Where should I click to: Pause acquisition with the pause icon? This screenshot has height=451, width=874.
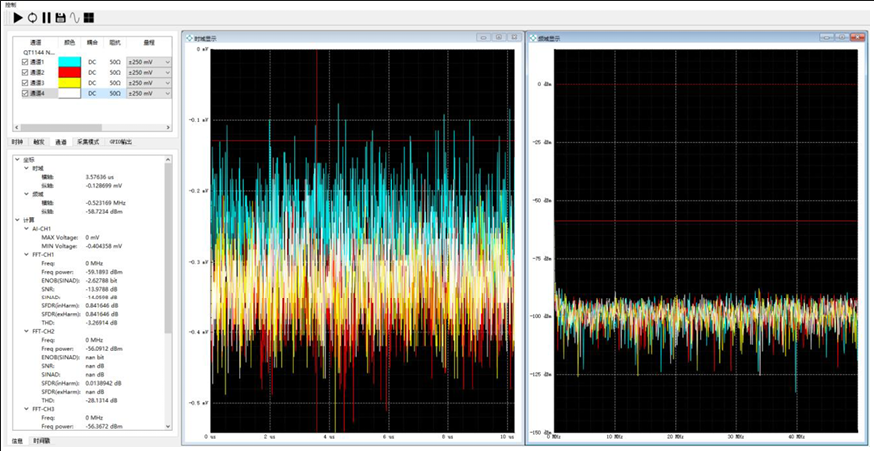(46, 18)
